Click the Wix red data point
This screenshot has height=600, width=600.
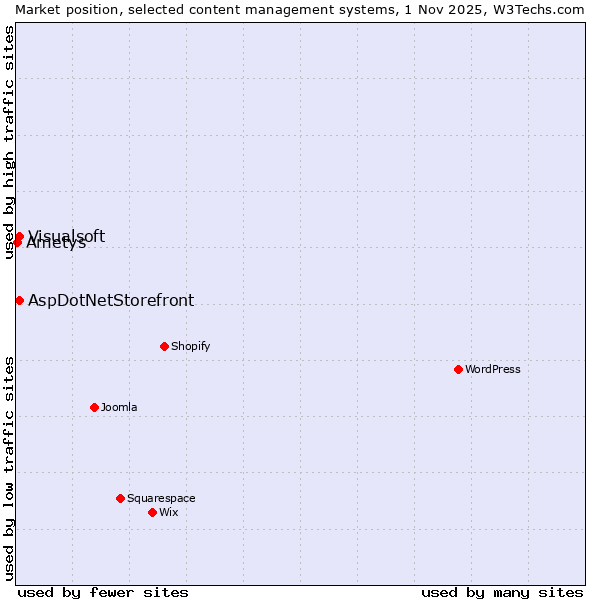152,512
